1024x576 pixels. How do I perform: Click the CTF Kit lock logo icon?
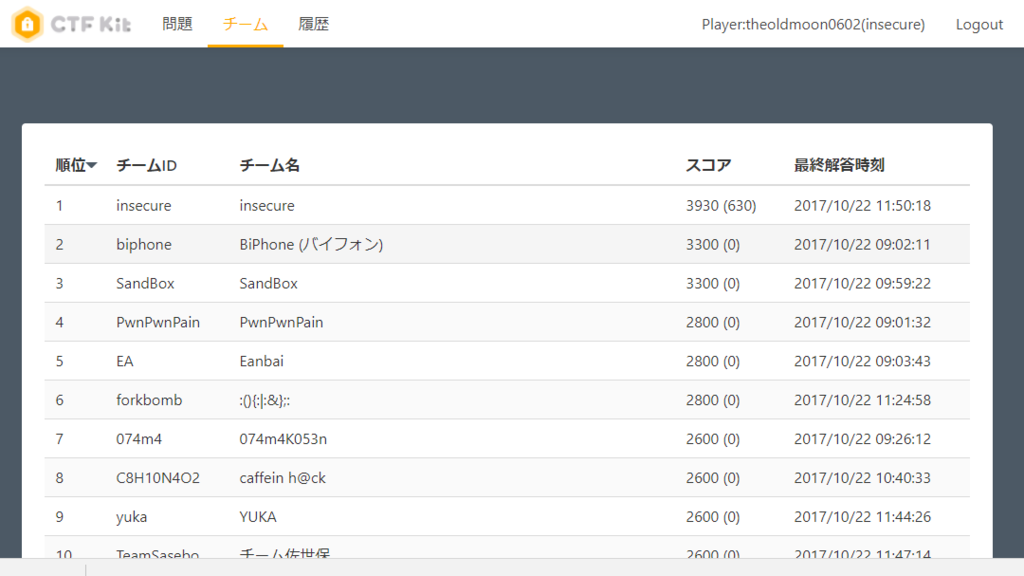click(x=27, y=24)
